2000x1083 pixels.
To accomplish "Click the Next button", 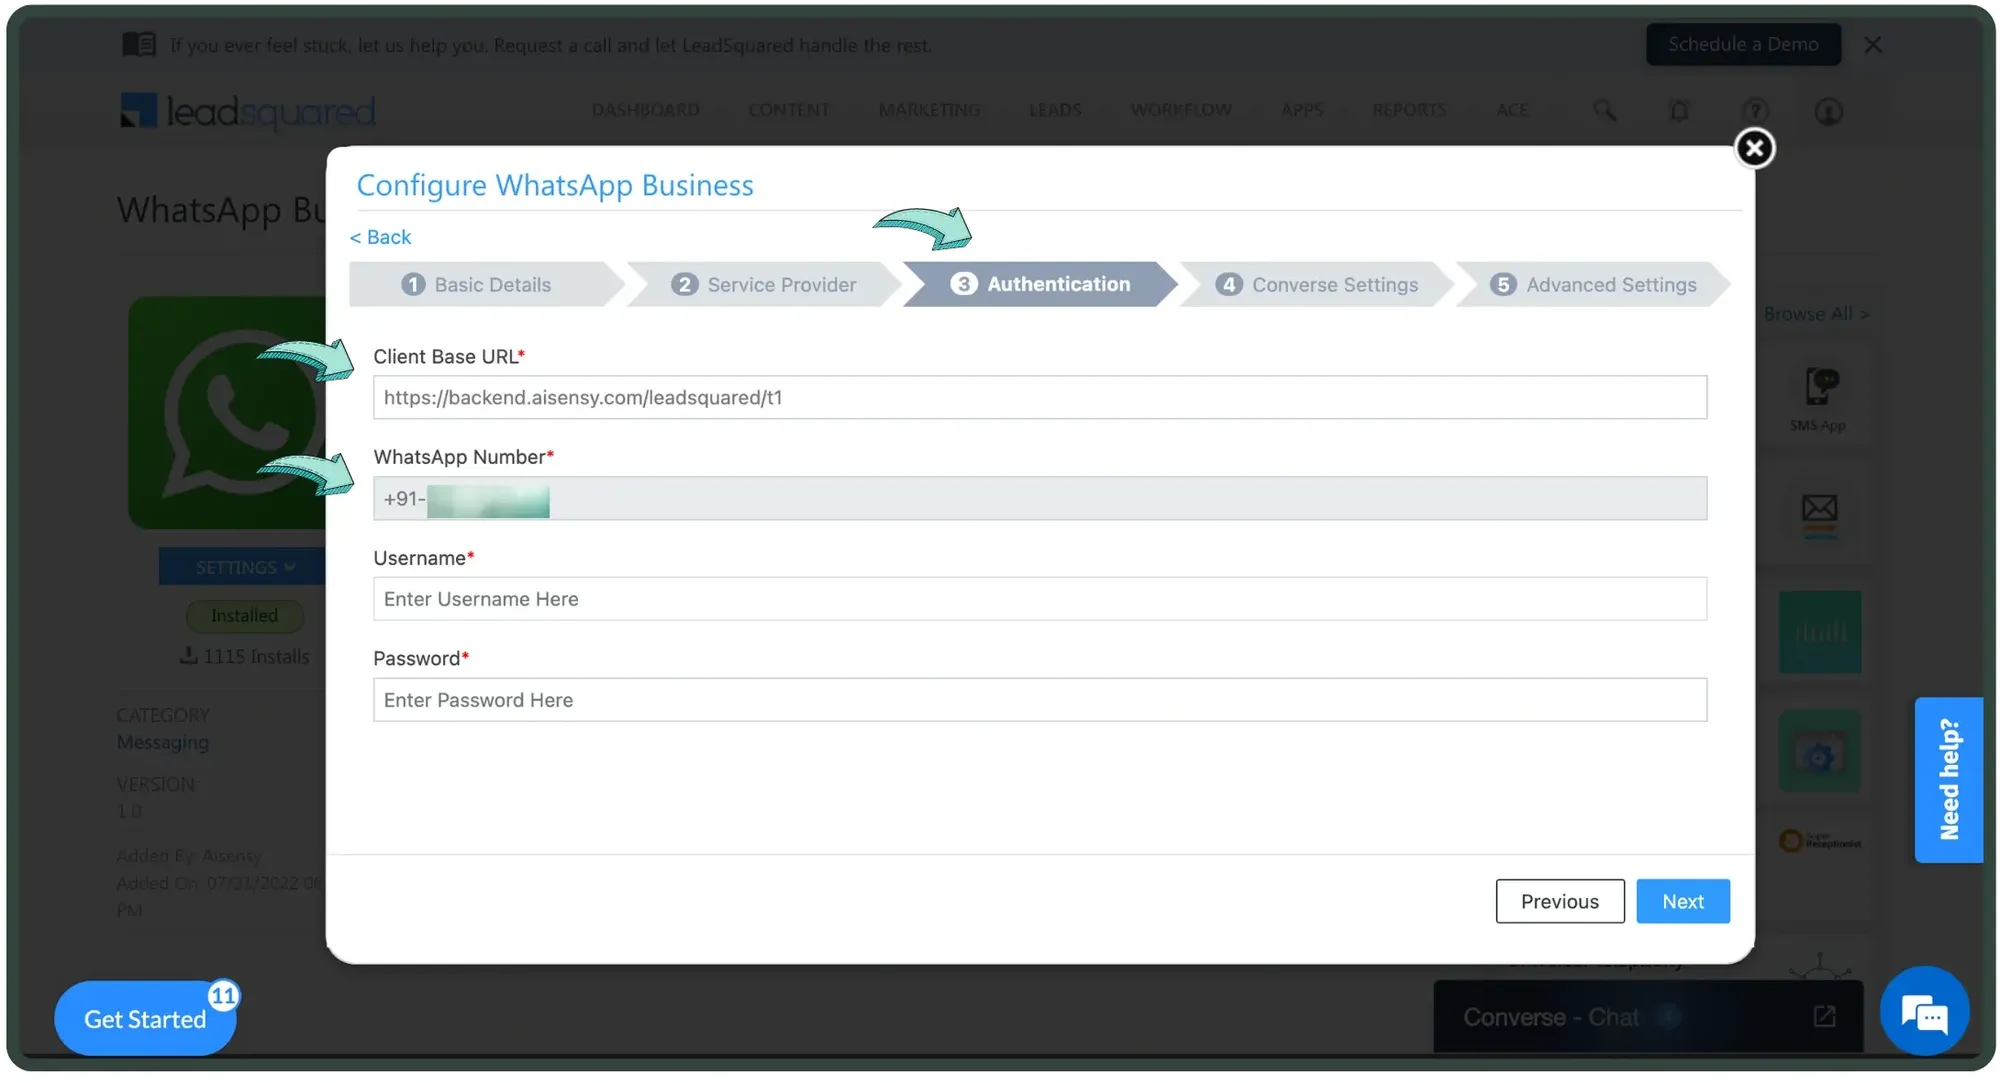I will (x=1683, y=901).
